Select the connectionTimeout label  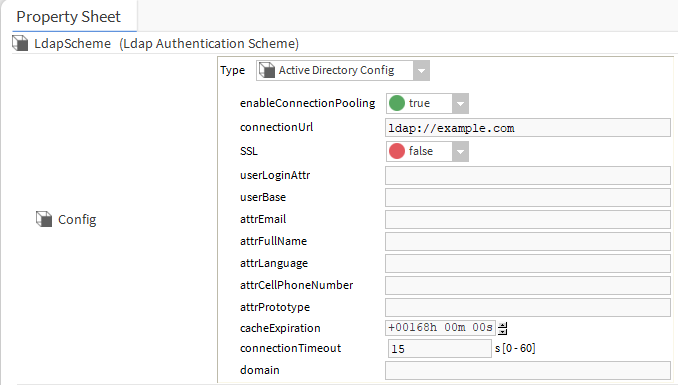tap(291, 348)
